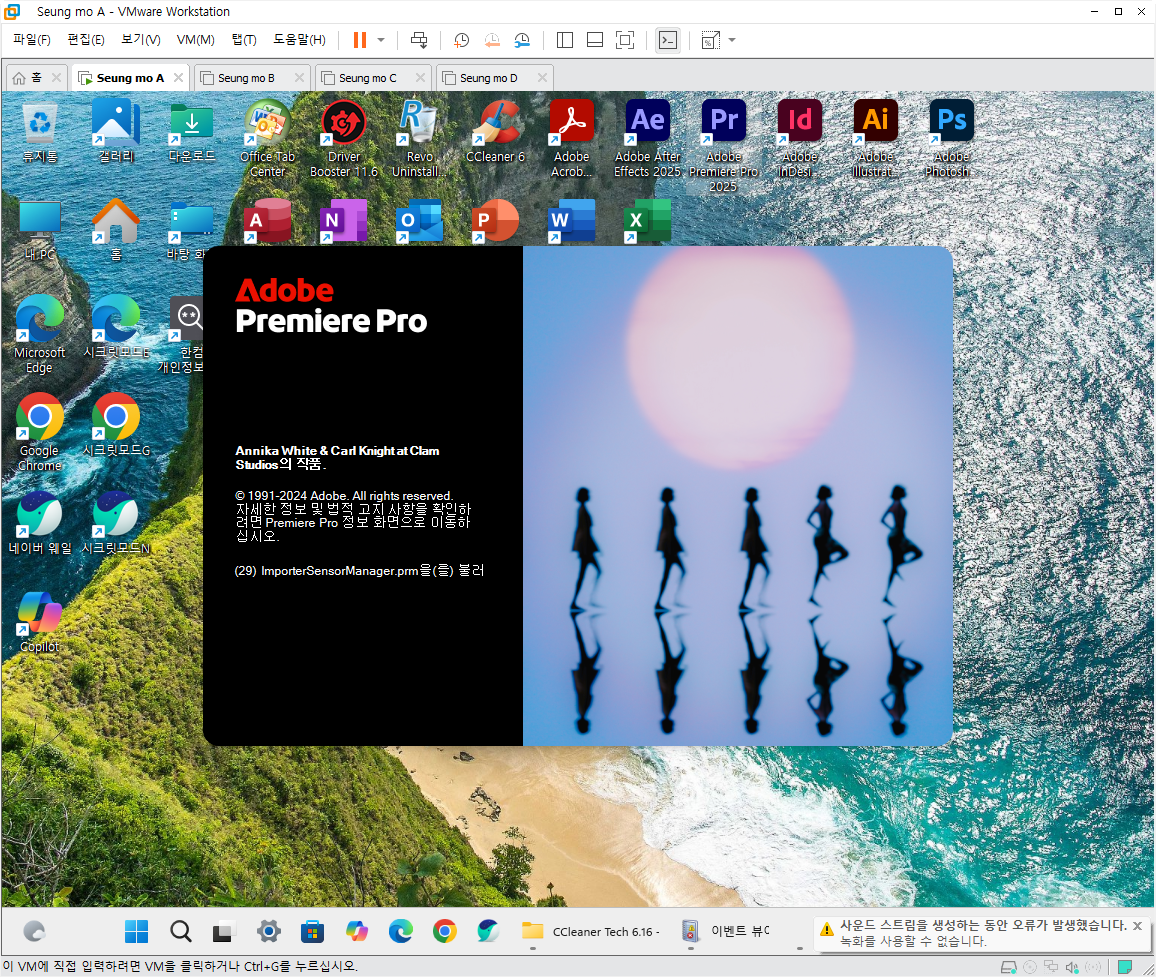Screen dimensions: 1156x977
Task: Toggle the thumbnail bar view
Action: (x=595, y=40)
